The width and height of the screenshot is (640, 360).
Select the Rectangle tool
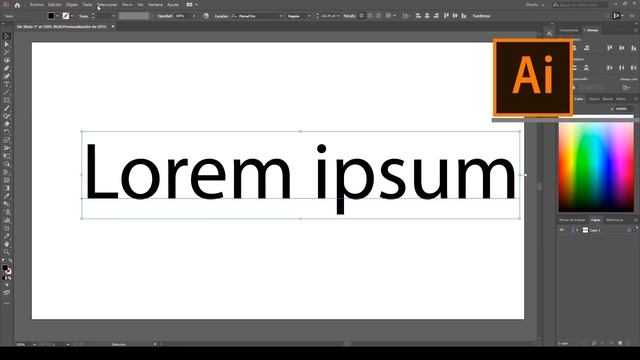click(7, 100)
